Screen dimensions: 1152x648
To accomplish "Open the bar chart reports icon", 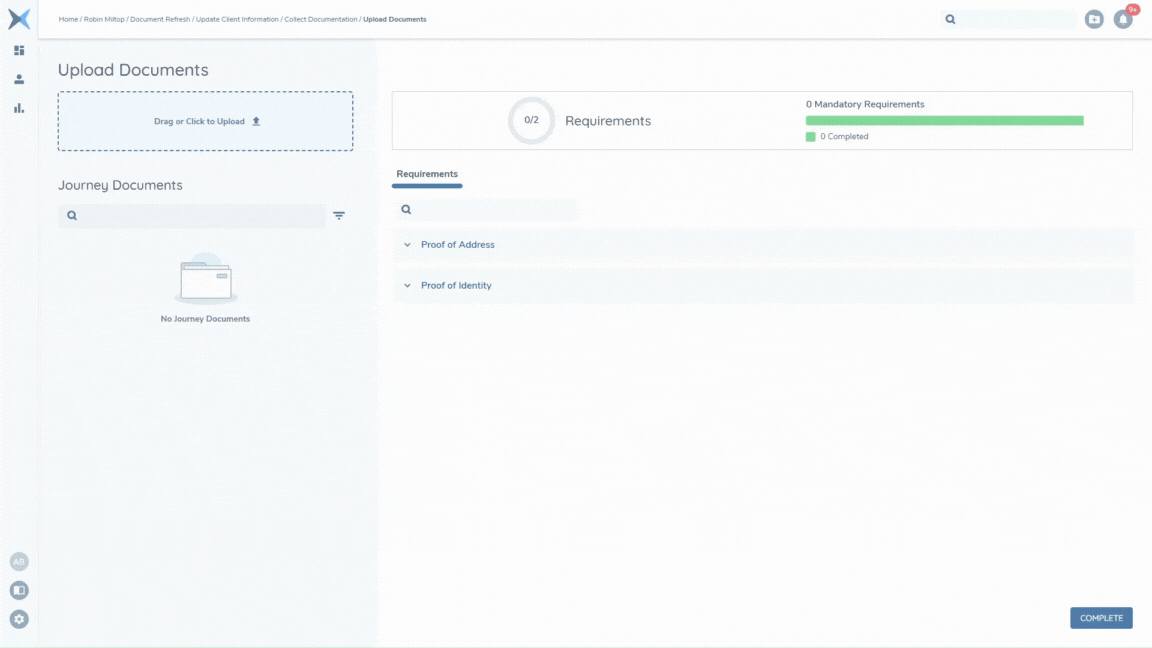I will pyautogui.click(x=19, y=108).
